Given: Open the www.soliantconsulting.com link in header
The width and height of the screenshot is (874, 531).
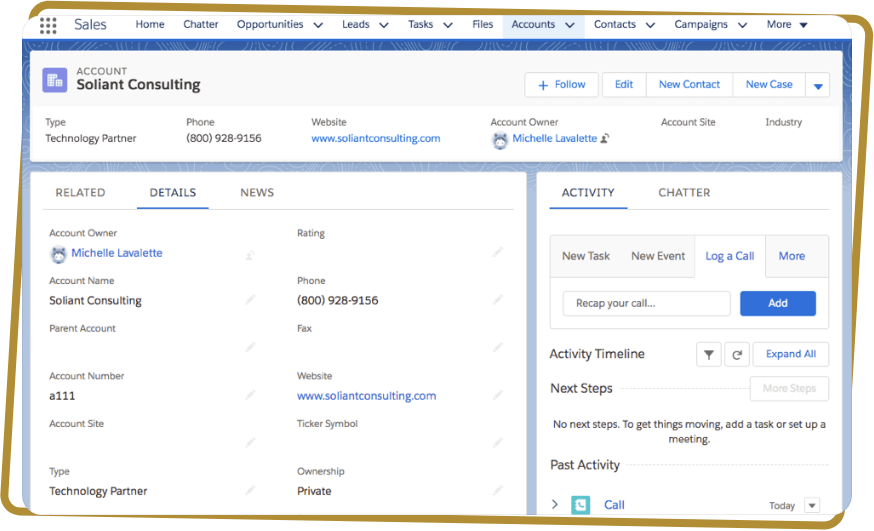Looking at the screenshot, I should click(x=375, y=139).
